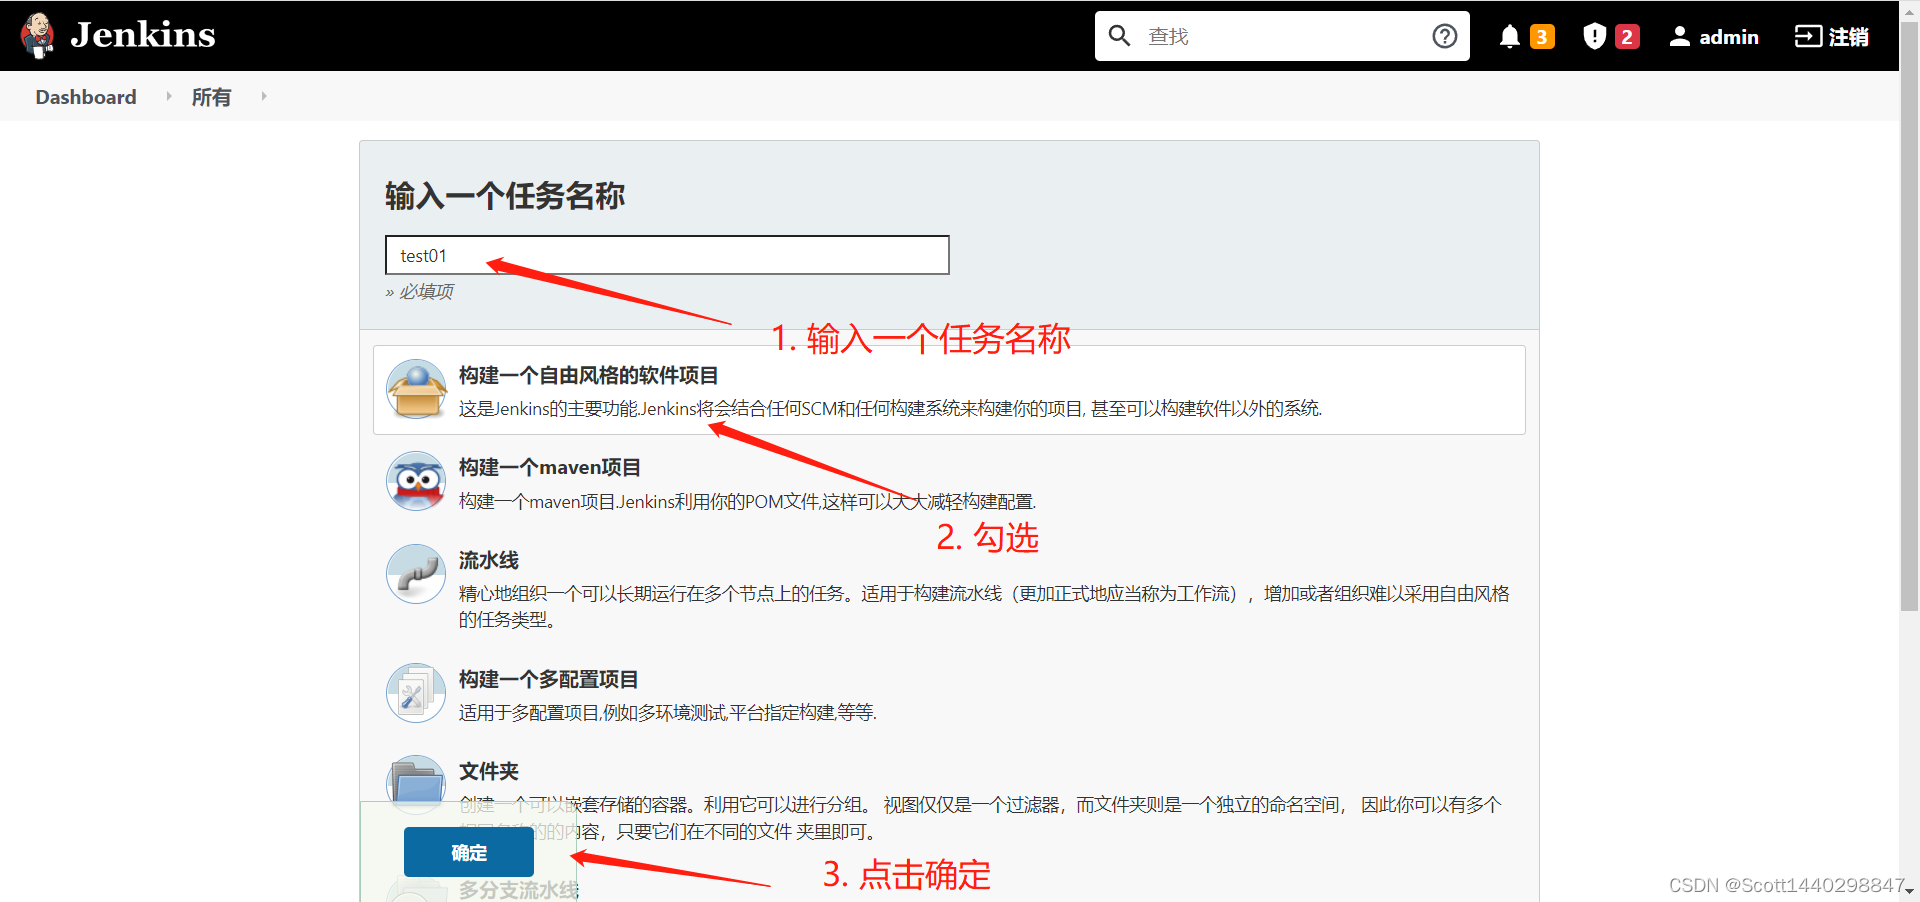Screen dimensions: 1920x902
Task: Click the logout arrow icon
Action: 1808,37
